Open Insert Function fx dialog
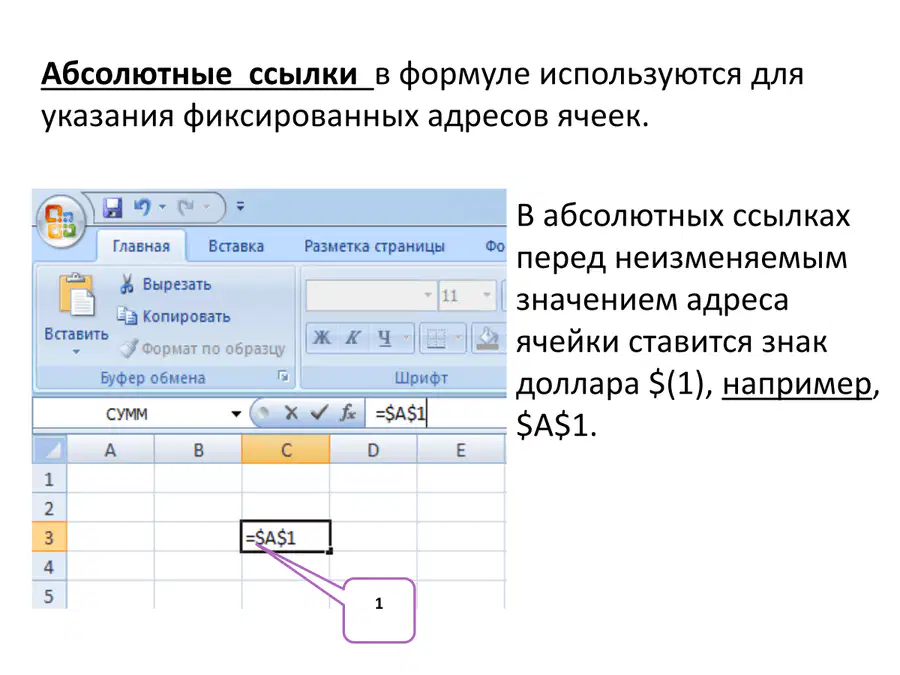This screenshot has height=675, width=900. point(347,412)
